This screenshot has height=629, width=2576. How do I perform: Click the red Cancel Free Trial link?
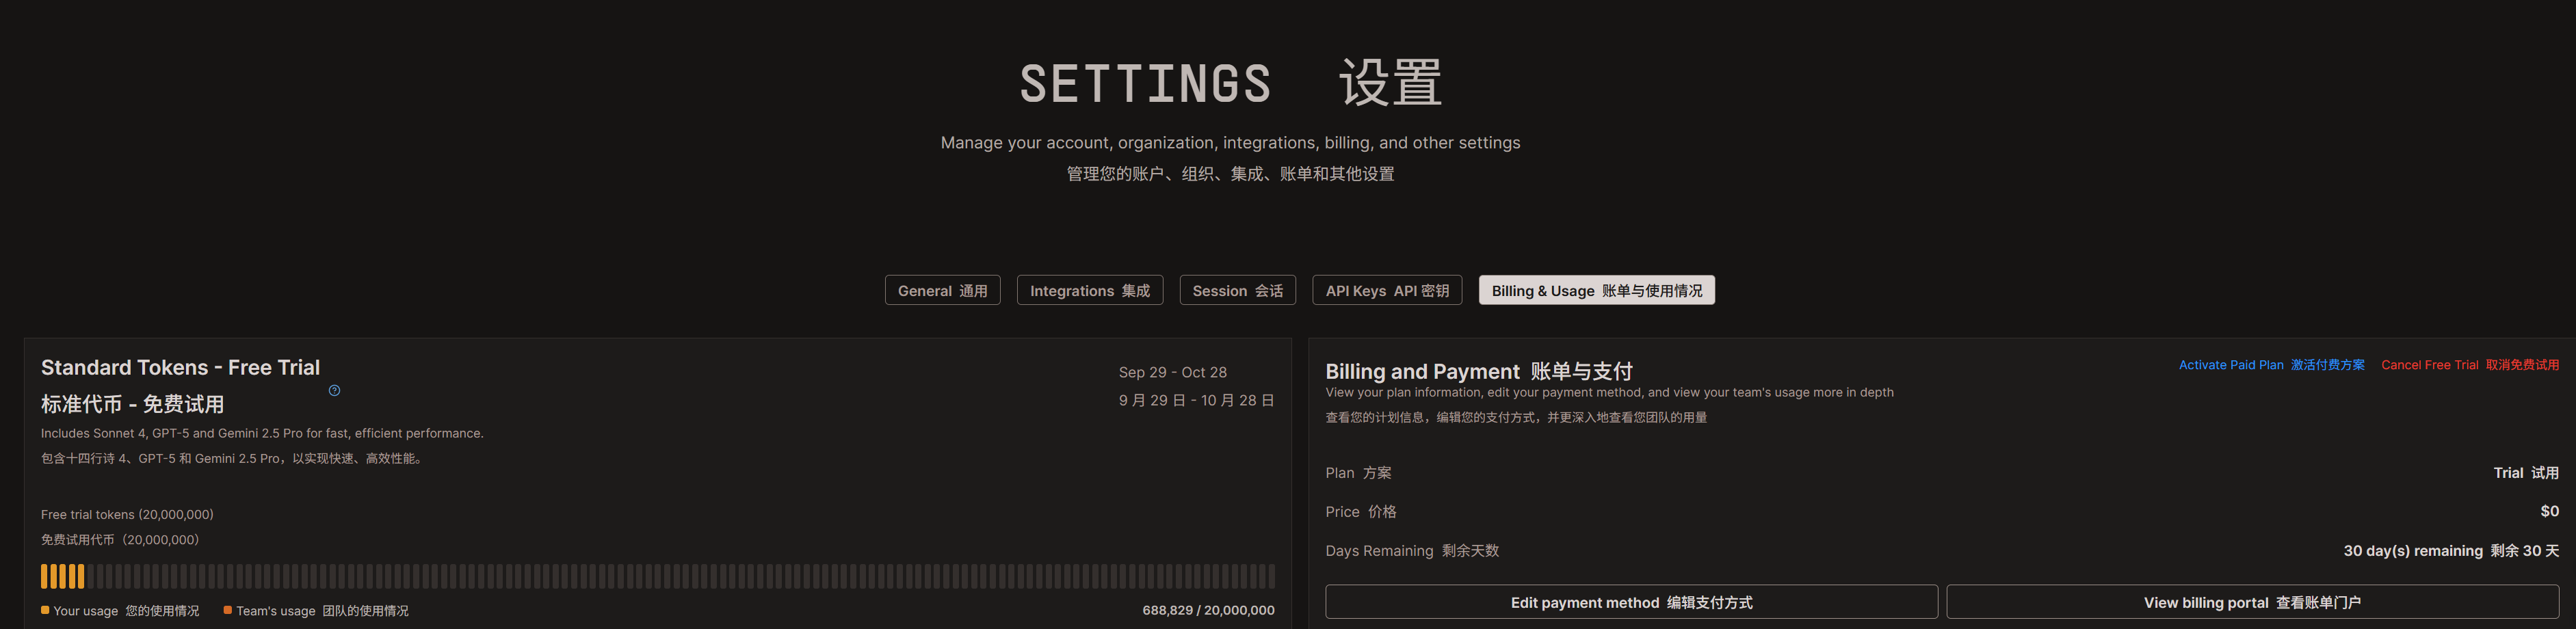click(x=2469, y=365)
